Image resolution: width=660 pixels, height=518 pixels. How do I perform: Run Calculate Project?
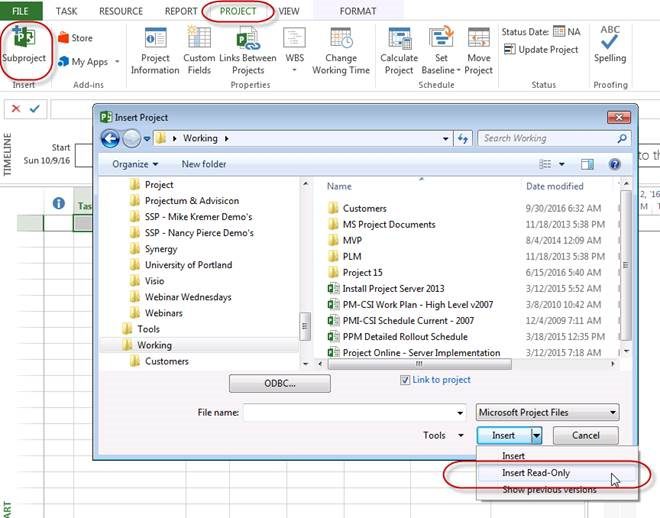point(399,51)
